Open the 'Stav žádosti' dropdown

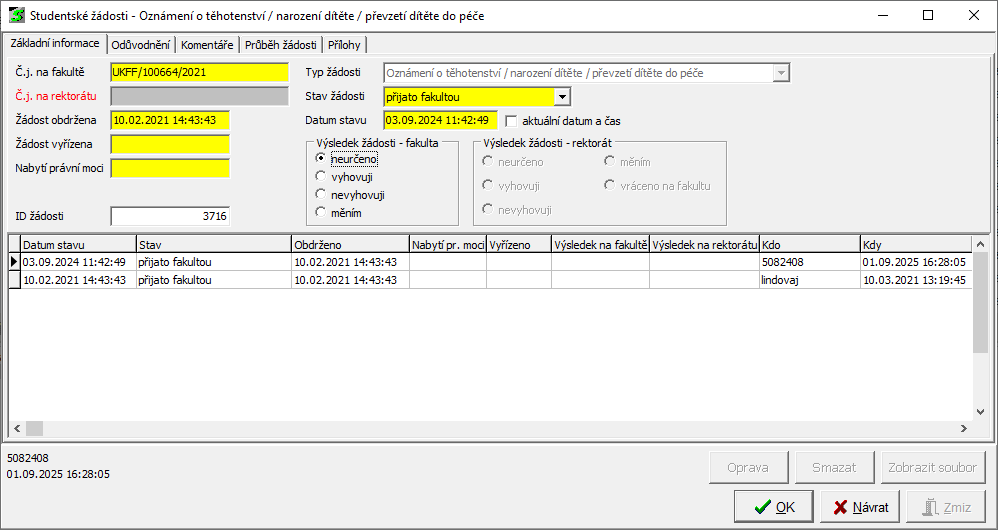(562, 97)
